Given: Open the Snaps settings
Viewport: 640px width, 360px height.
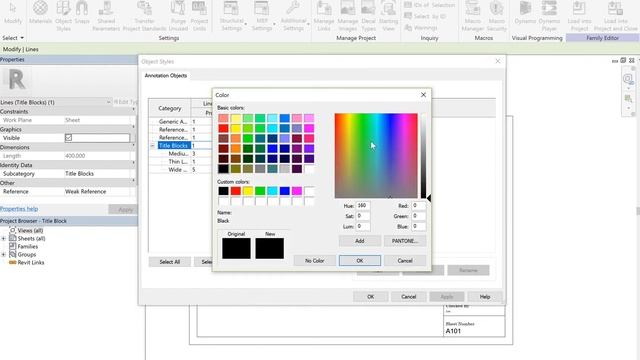Looking at the screenshot, I should tap(82, 13).
